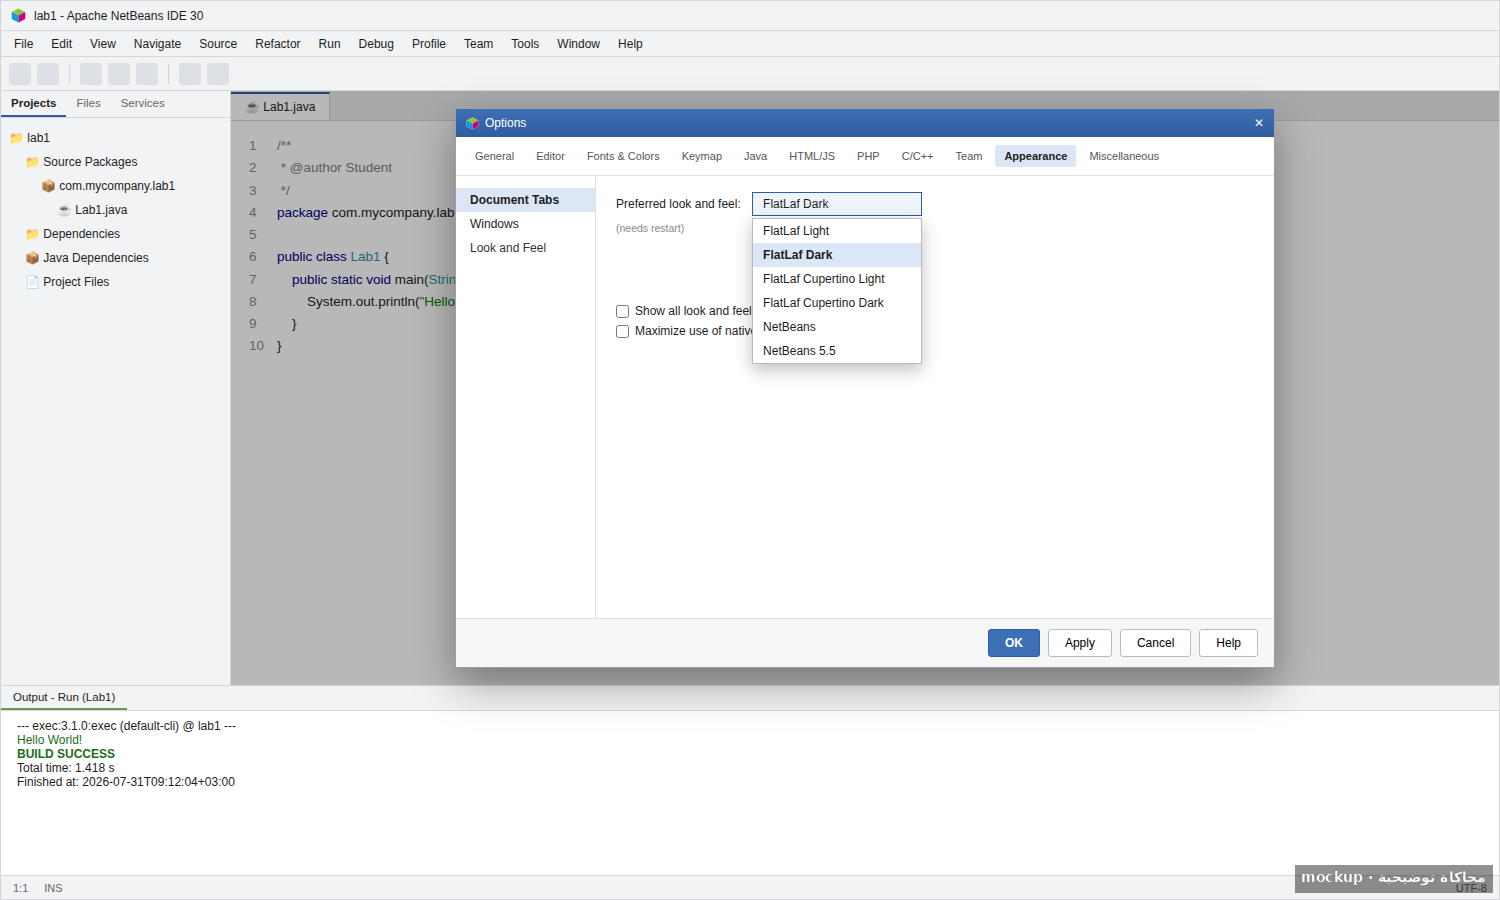
Task: Click the coffee cup icon on the Lab1.java editor tab
Action: click(x=252, y=107)
